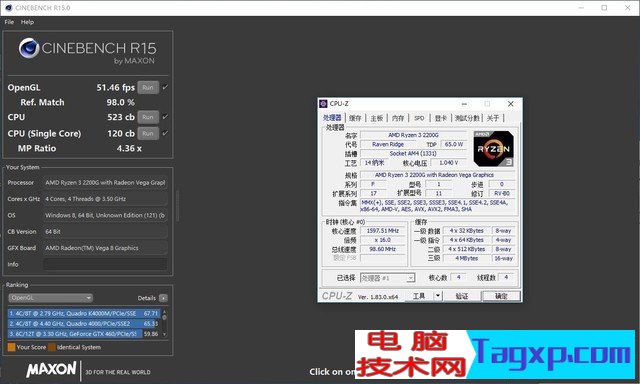This screenshot has width=640, height=384.
Task: Click the ranking list scrollbar
Action: pos(164,323)
